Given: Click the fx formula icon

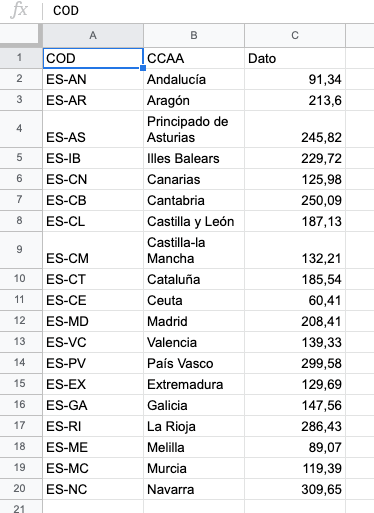Looking at the screenshot, I should point(19,10).
